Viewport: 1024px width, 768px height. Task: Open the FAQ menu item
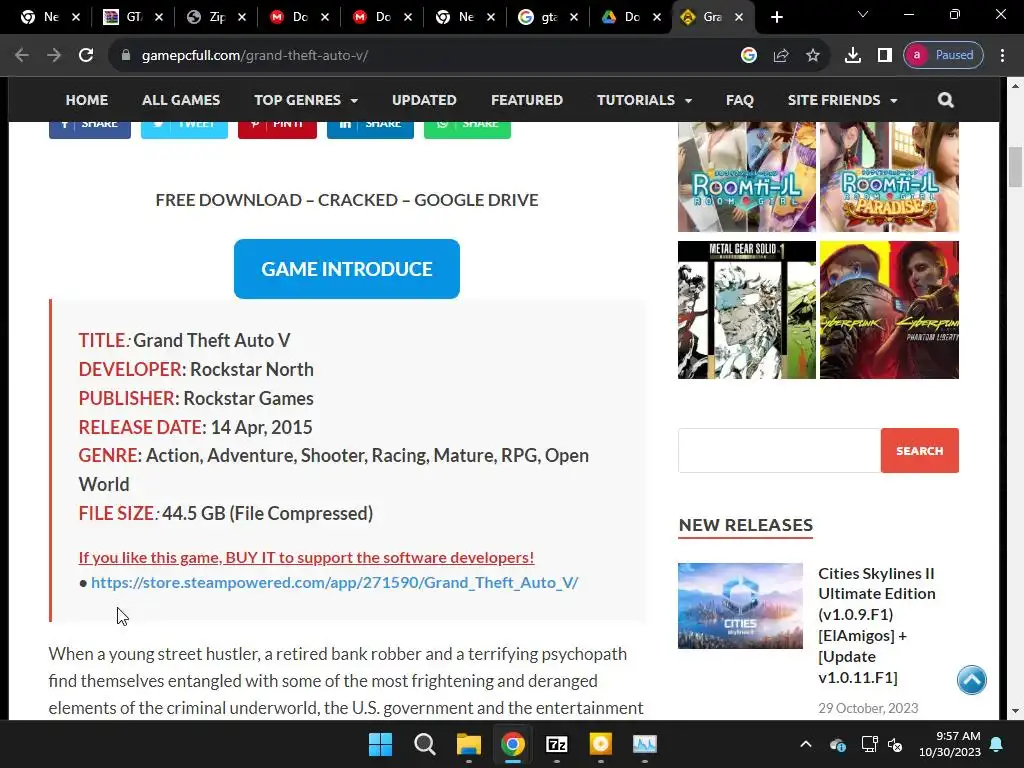[739, 100]
